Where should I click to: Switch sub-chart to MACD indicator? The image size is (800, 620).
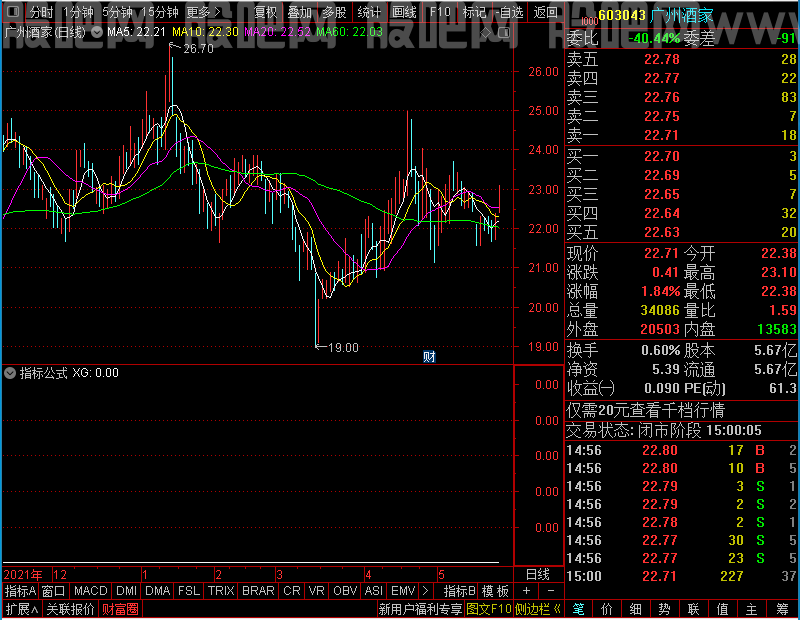(x=91, y=591)
